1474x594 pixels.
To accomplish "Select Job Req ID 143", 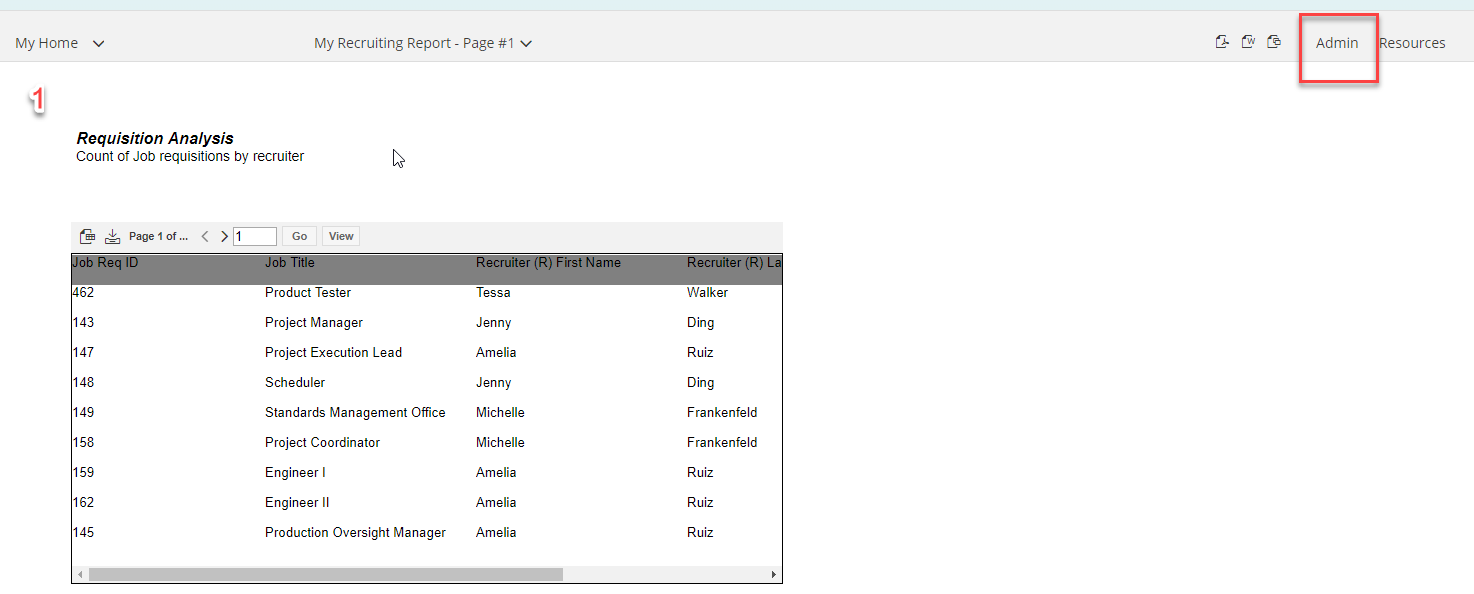I will [83, 323].
